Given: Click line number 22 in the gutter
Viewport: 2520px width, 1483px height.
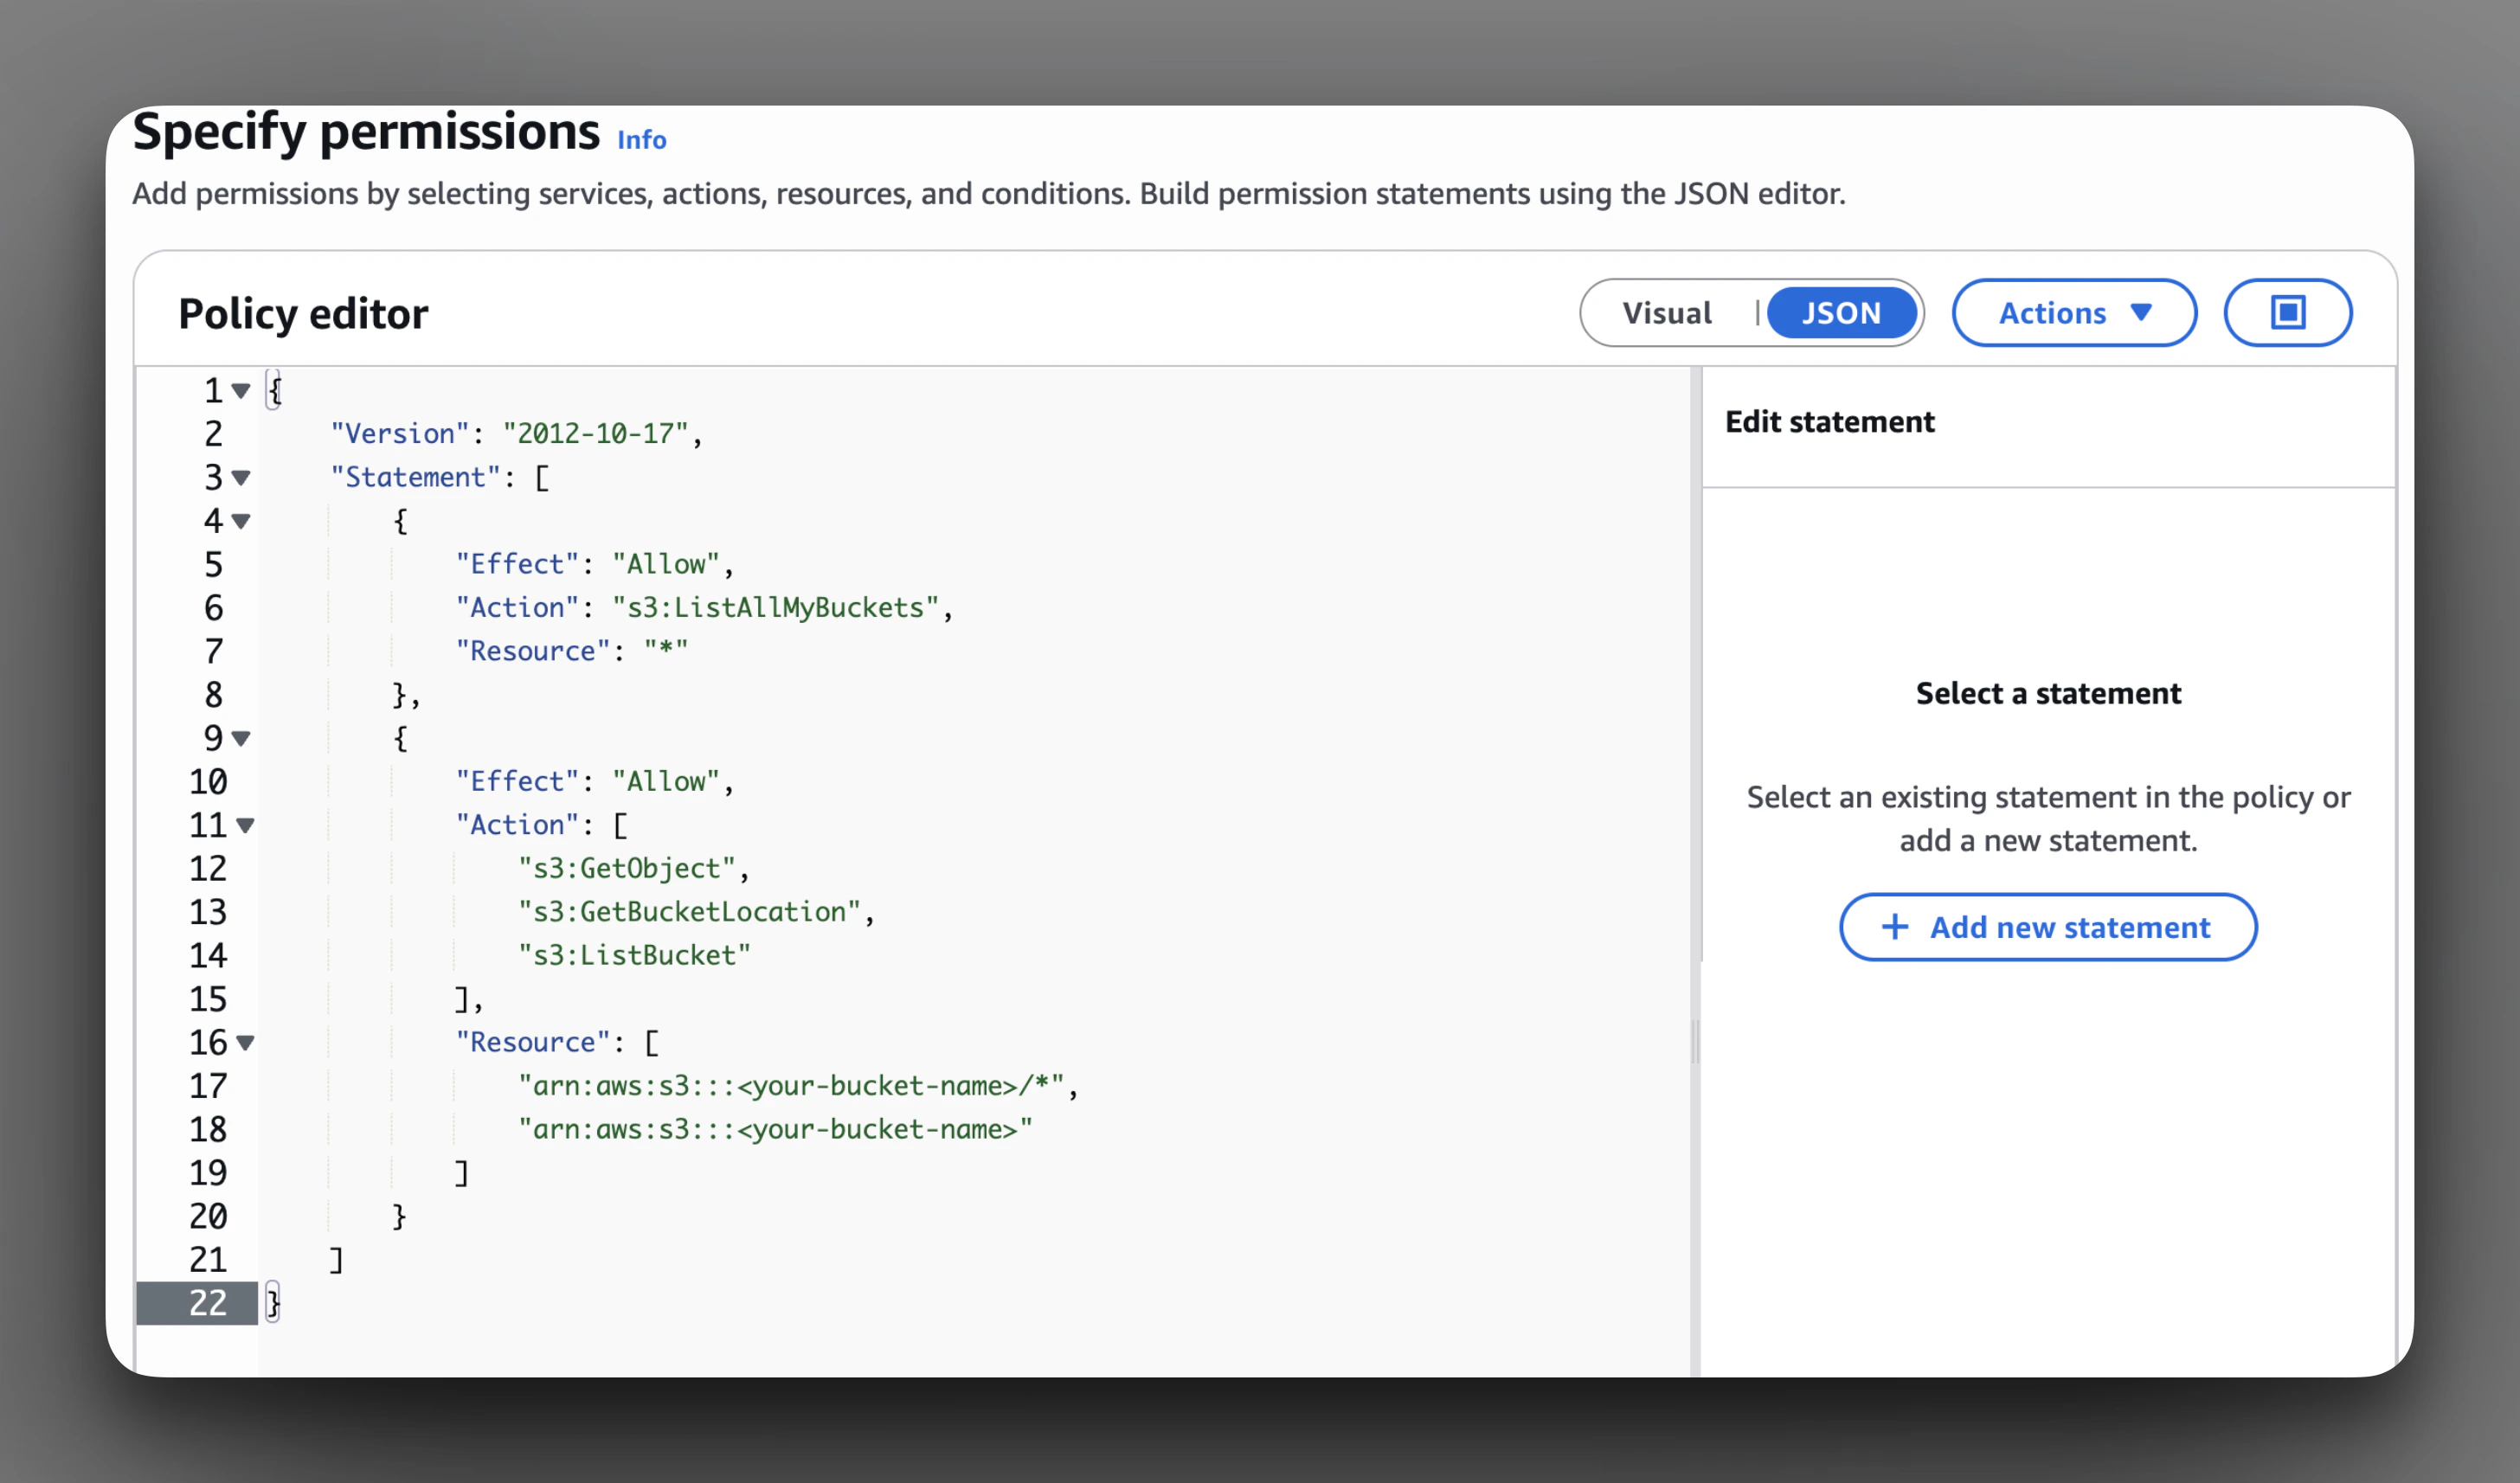Looking at the screenshot, I should click(207, 1303).
